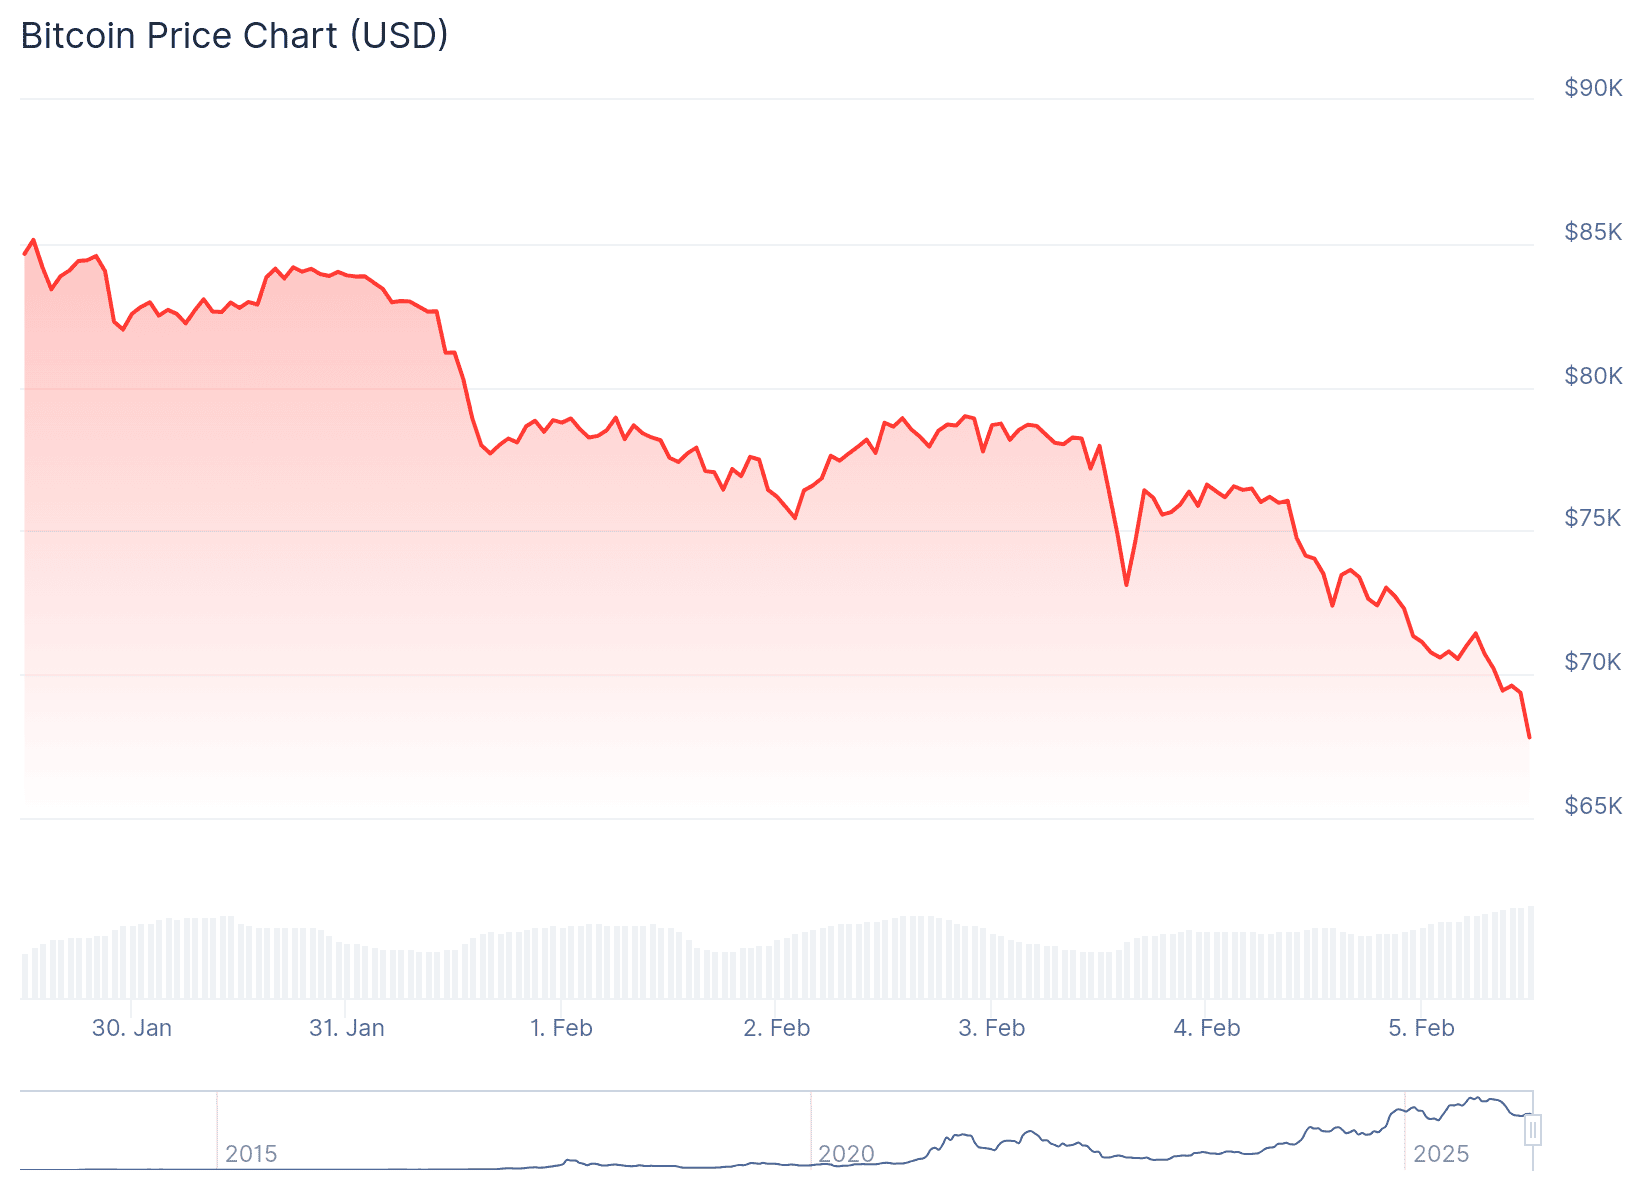Click the 2020 label in navigator
This screenshot has height=1200, width=1644.
[846, 1154]
